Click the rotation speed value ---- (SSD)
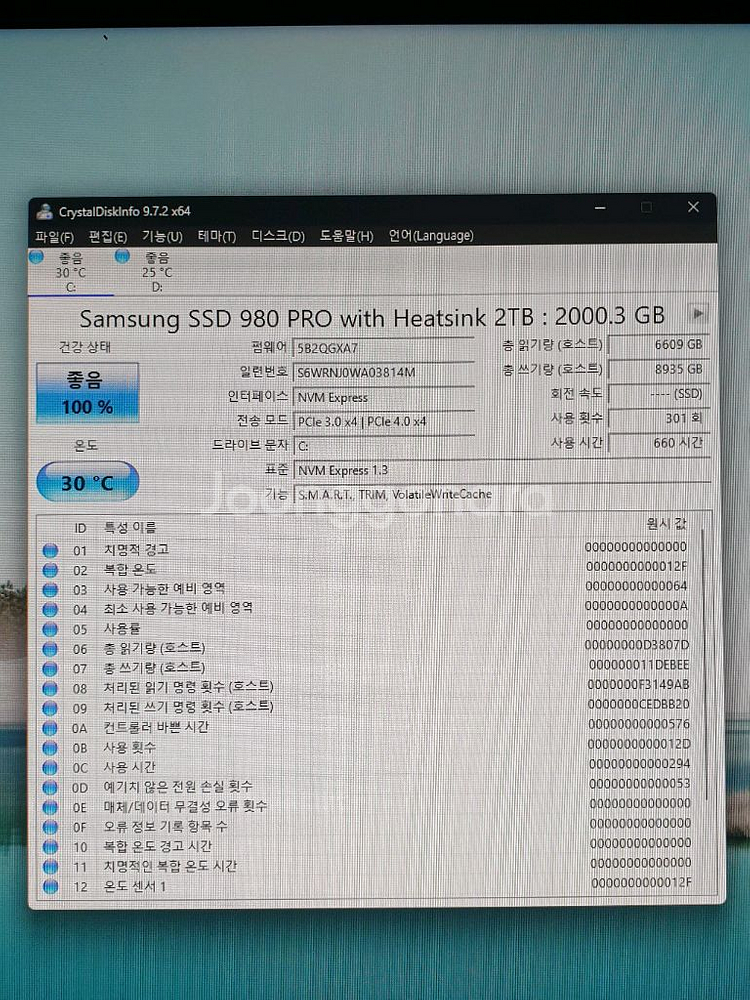Viewport: 750px width, 1000px height. [659, 393]
